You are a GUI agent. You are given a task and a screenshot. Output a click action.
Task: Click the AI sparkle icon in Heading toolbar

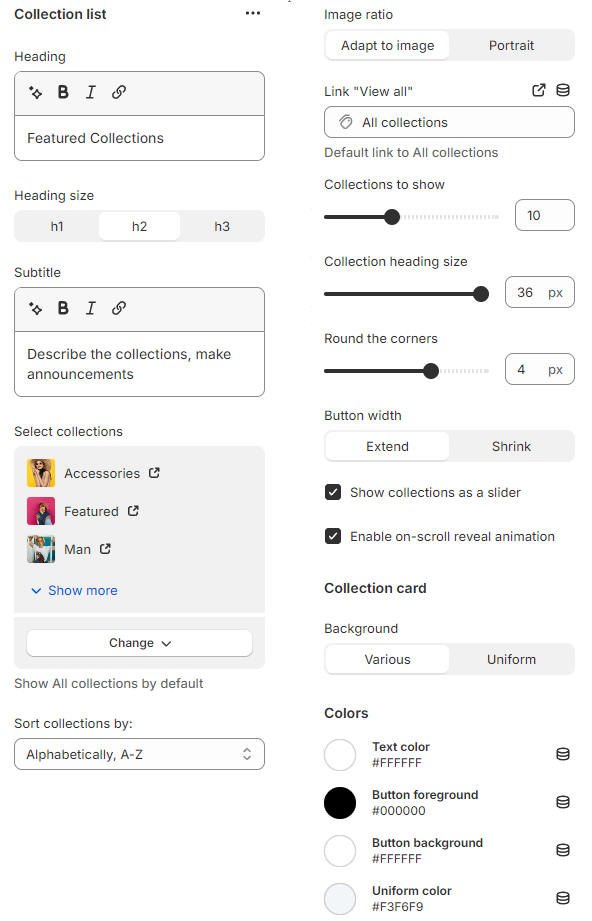[33, 91]
